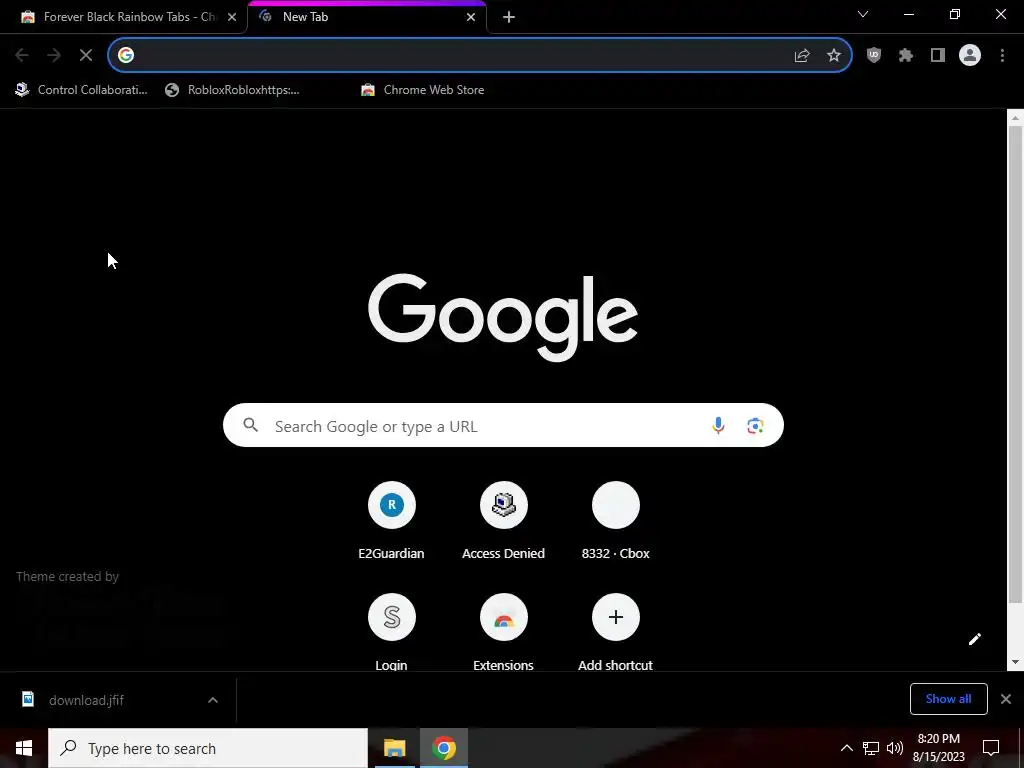Close the downloads bar
The image size is (1024, 768).
coord(1006,699)
